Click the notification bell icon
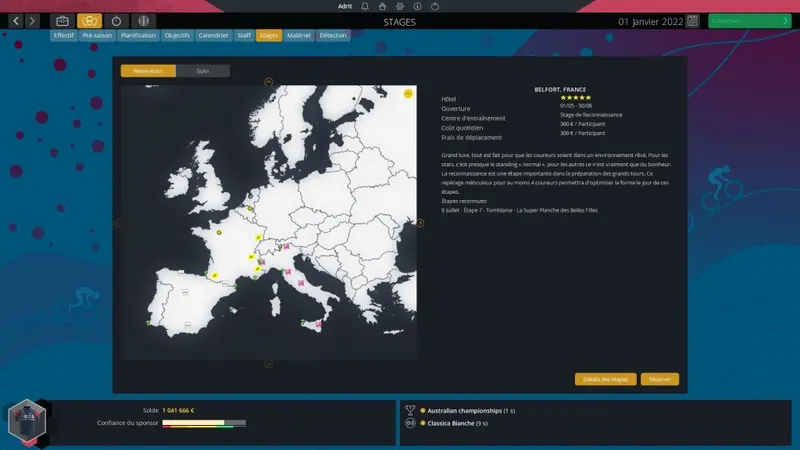 point(367,6)
